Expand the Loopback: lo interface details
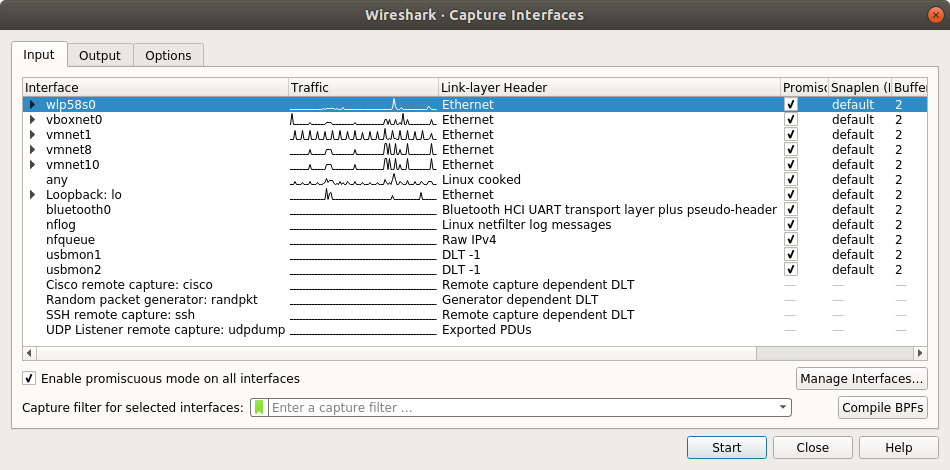This screenshot has width=950, height=470. click(x=33, y=194)
